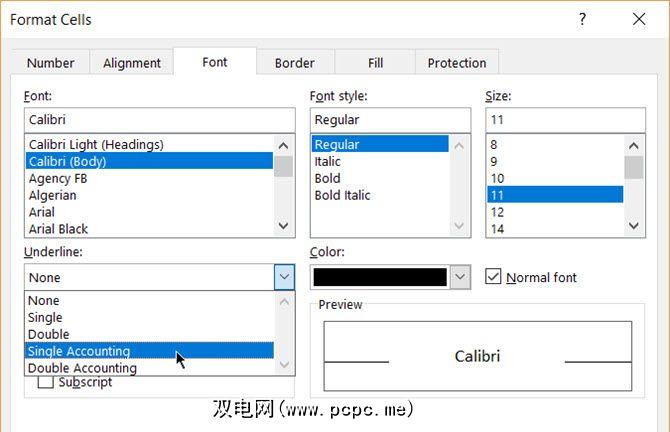Toggle the Normal font checkbox
This screenshot has width=670, height=432.
pyautogui.click(x=493, y=277)
